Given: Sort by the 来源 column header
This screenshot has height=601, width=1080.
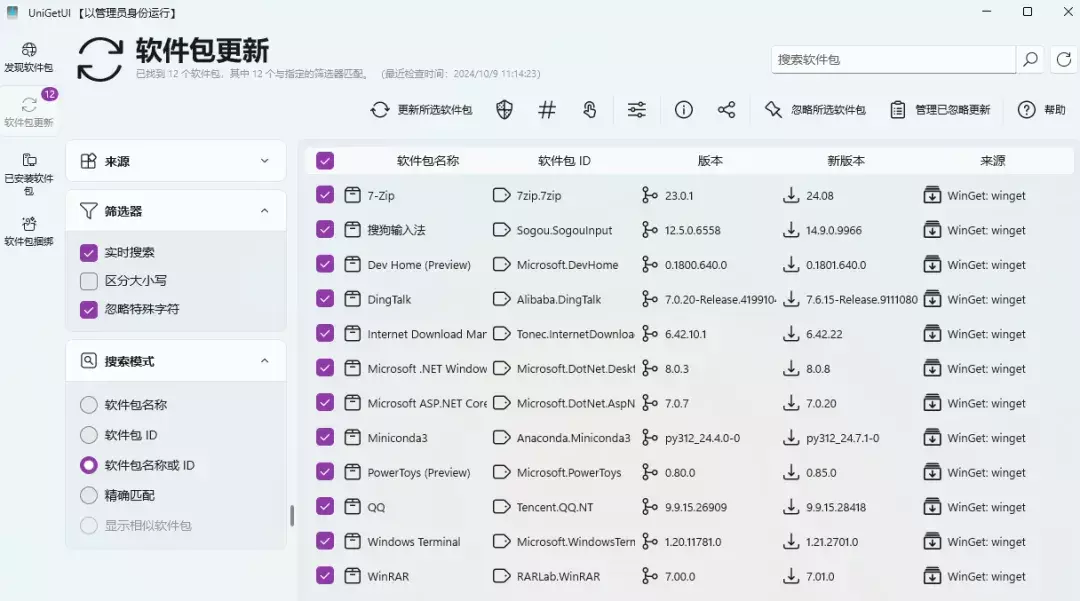Looking at the screenshot, I should pyautogui.click(x=993, y=161).
